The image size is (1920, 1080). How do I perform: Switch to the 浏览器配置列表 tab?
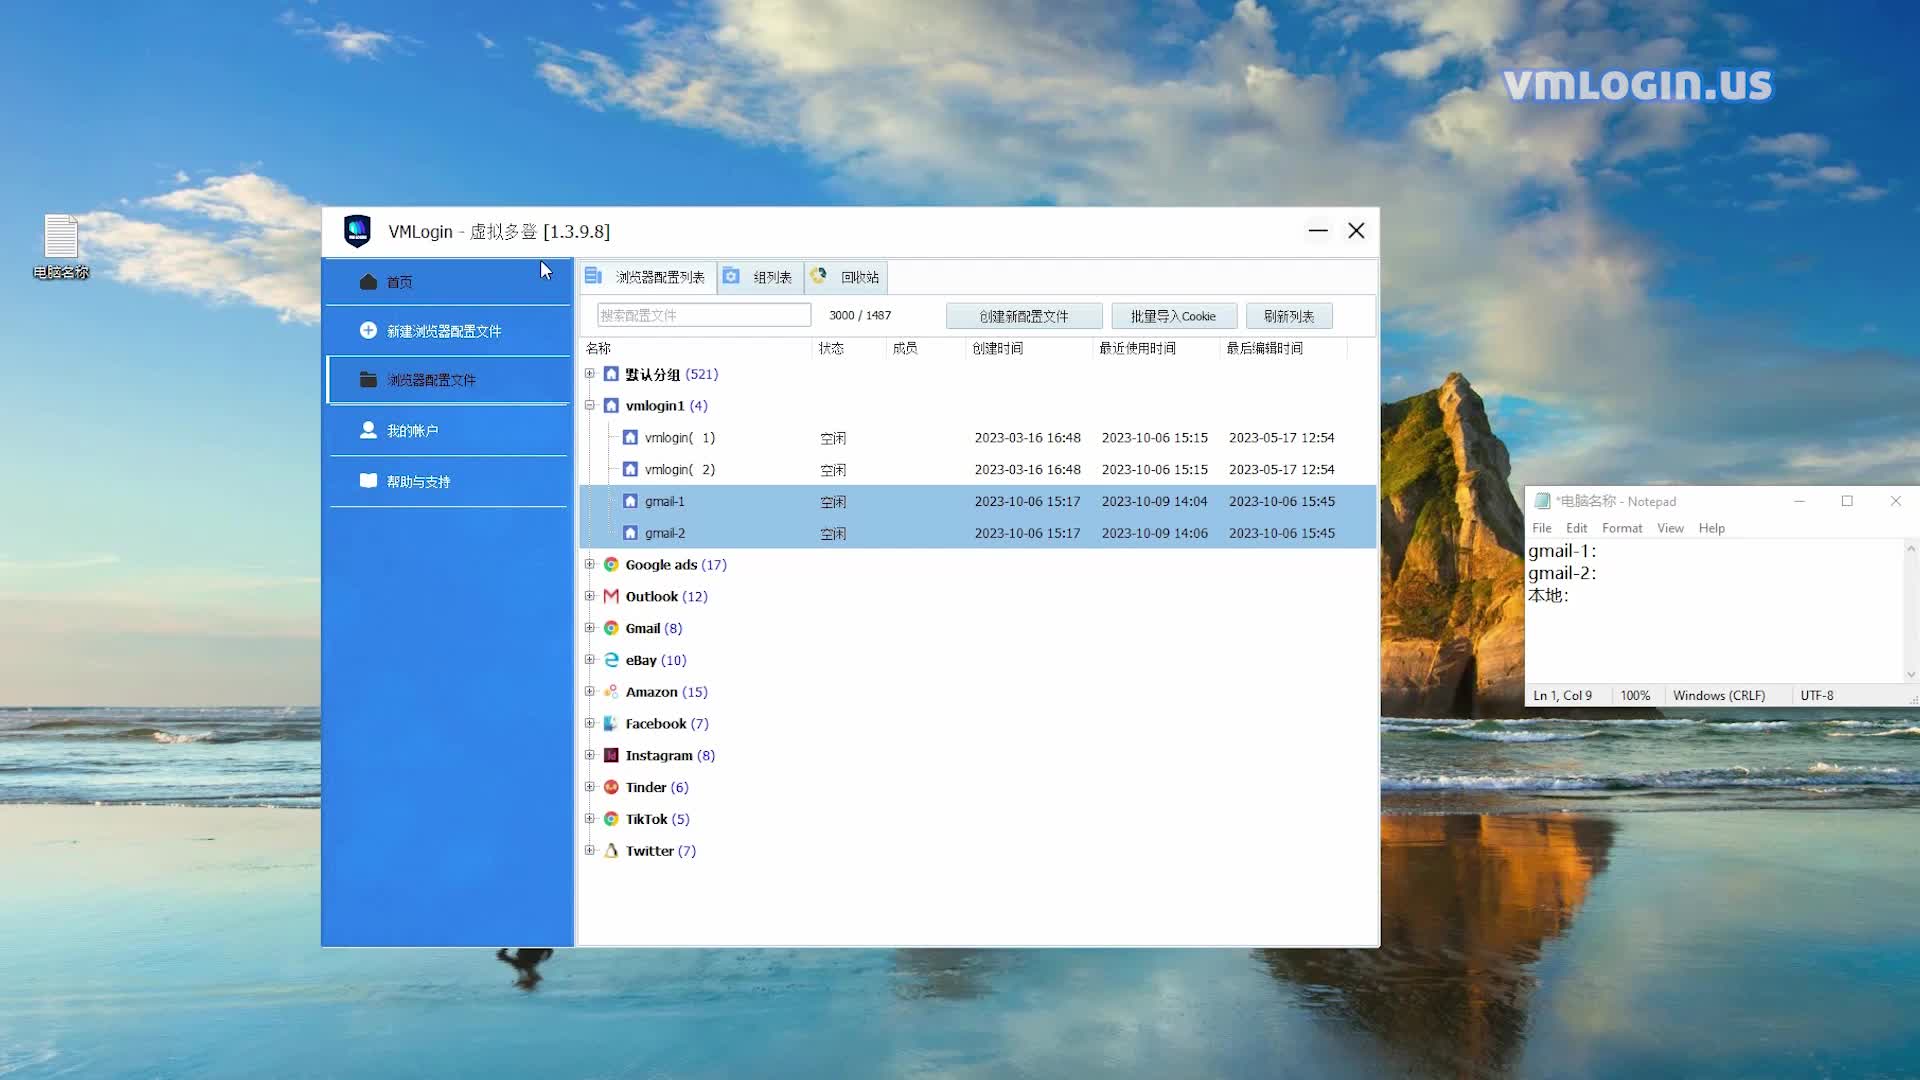click(x=647, y=277)
